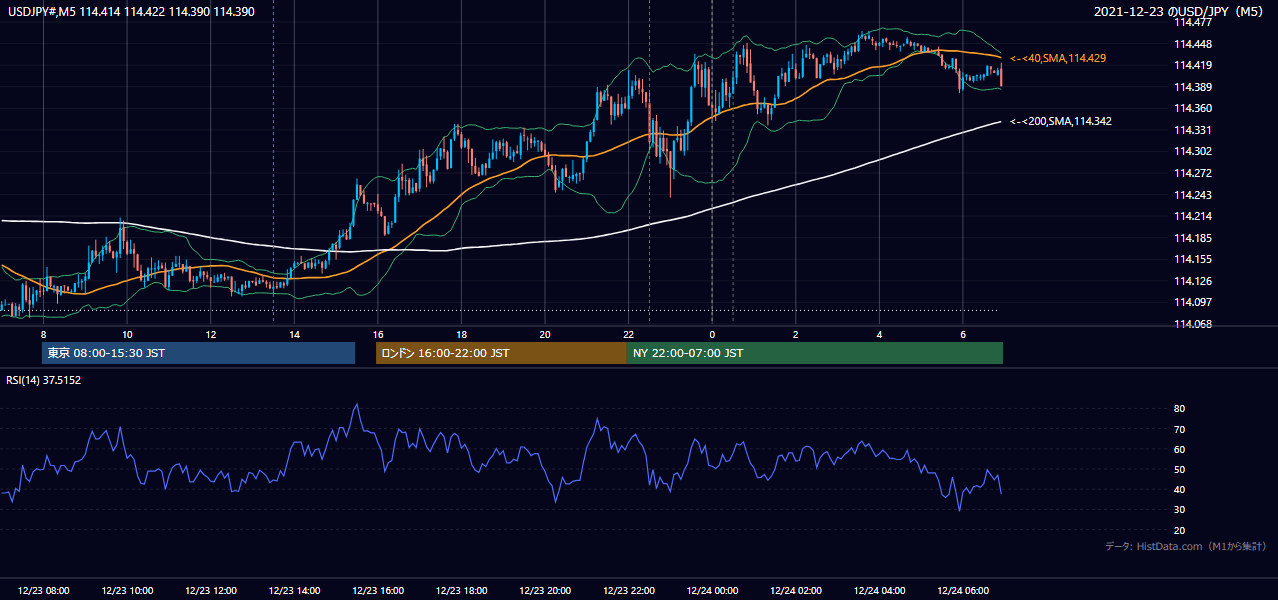Click hour label 16 under the price chart
The height and width of the screenshot is (600, 1278).
(x=377, y=334)
